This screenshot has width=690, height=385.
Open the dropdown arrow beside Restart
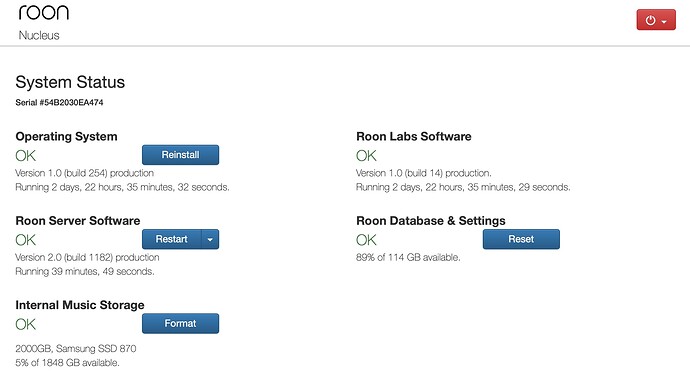coord(210,239)
